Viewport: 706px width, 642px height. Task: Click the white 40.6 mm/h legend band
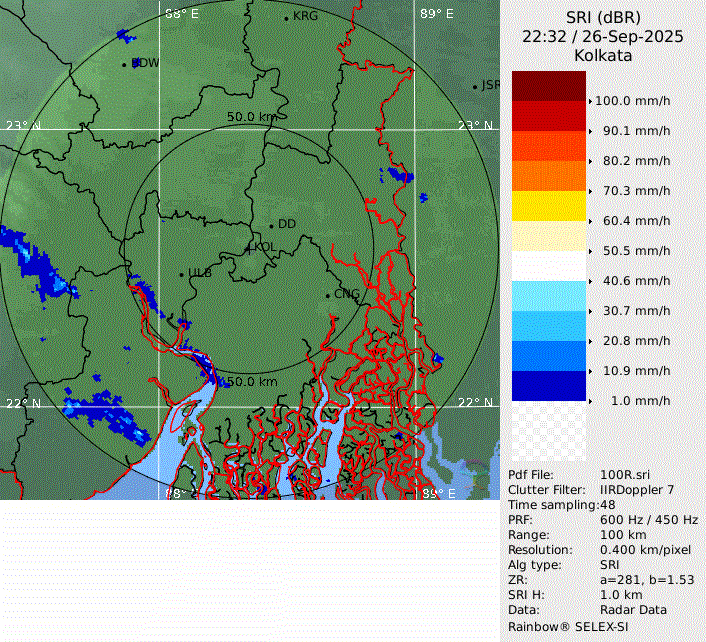click(x=548, y=266)
